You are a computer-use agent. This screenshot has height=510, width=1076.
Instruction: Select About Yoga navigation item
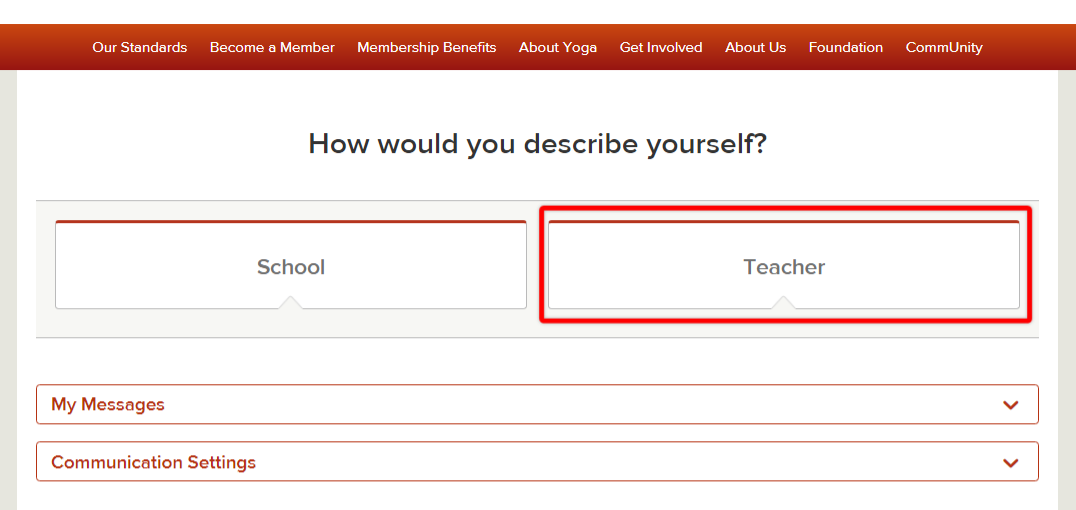(558, 47)
